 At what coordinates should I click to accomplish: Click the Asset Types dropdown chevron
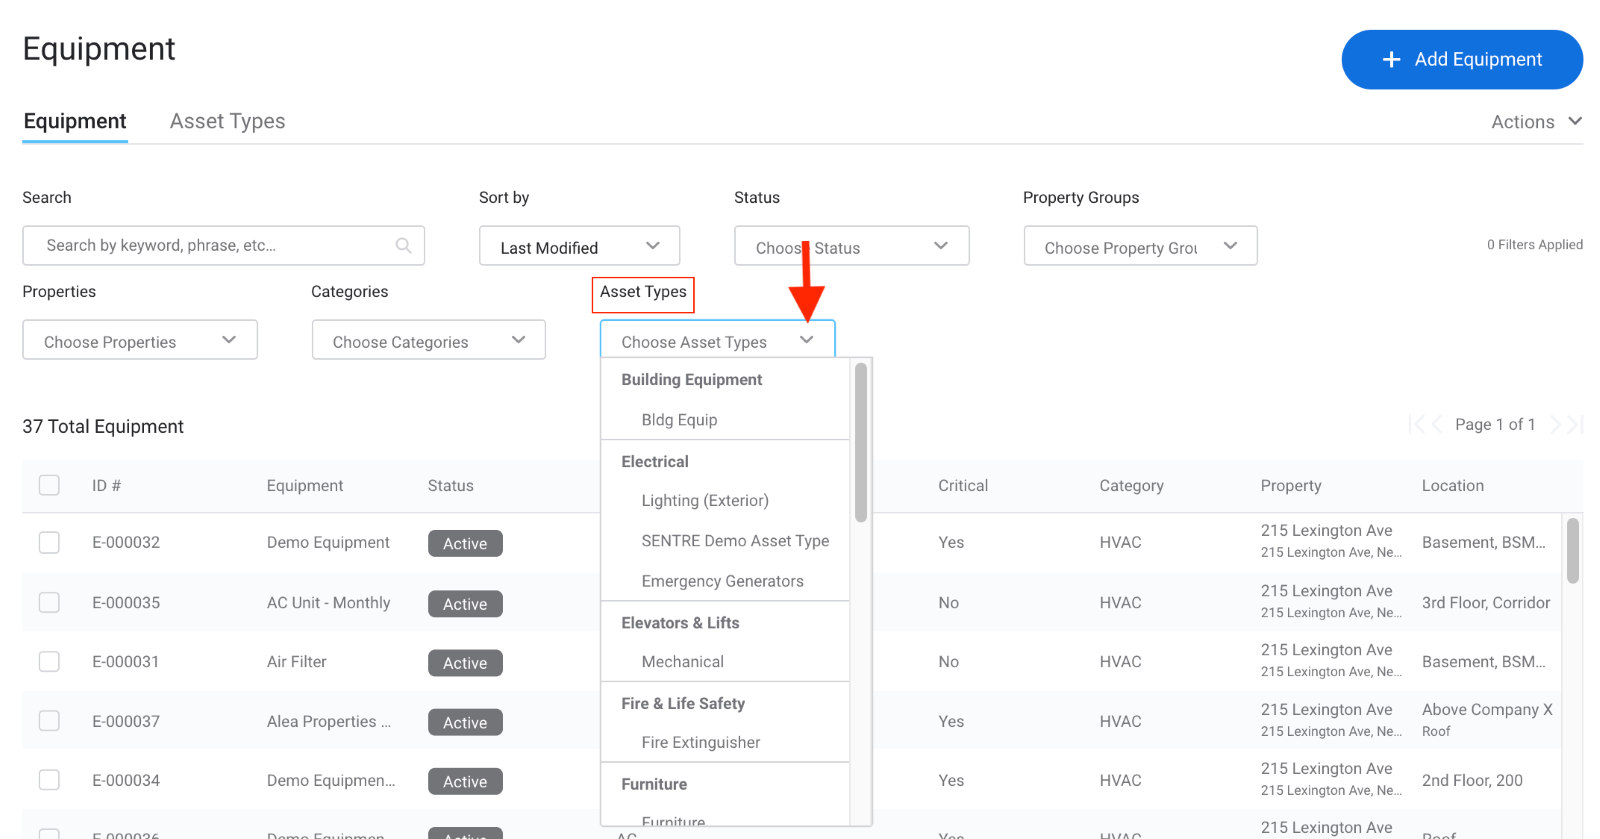click(x=806, y=341)
